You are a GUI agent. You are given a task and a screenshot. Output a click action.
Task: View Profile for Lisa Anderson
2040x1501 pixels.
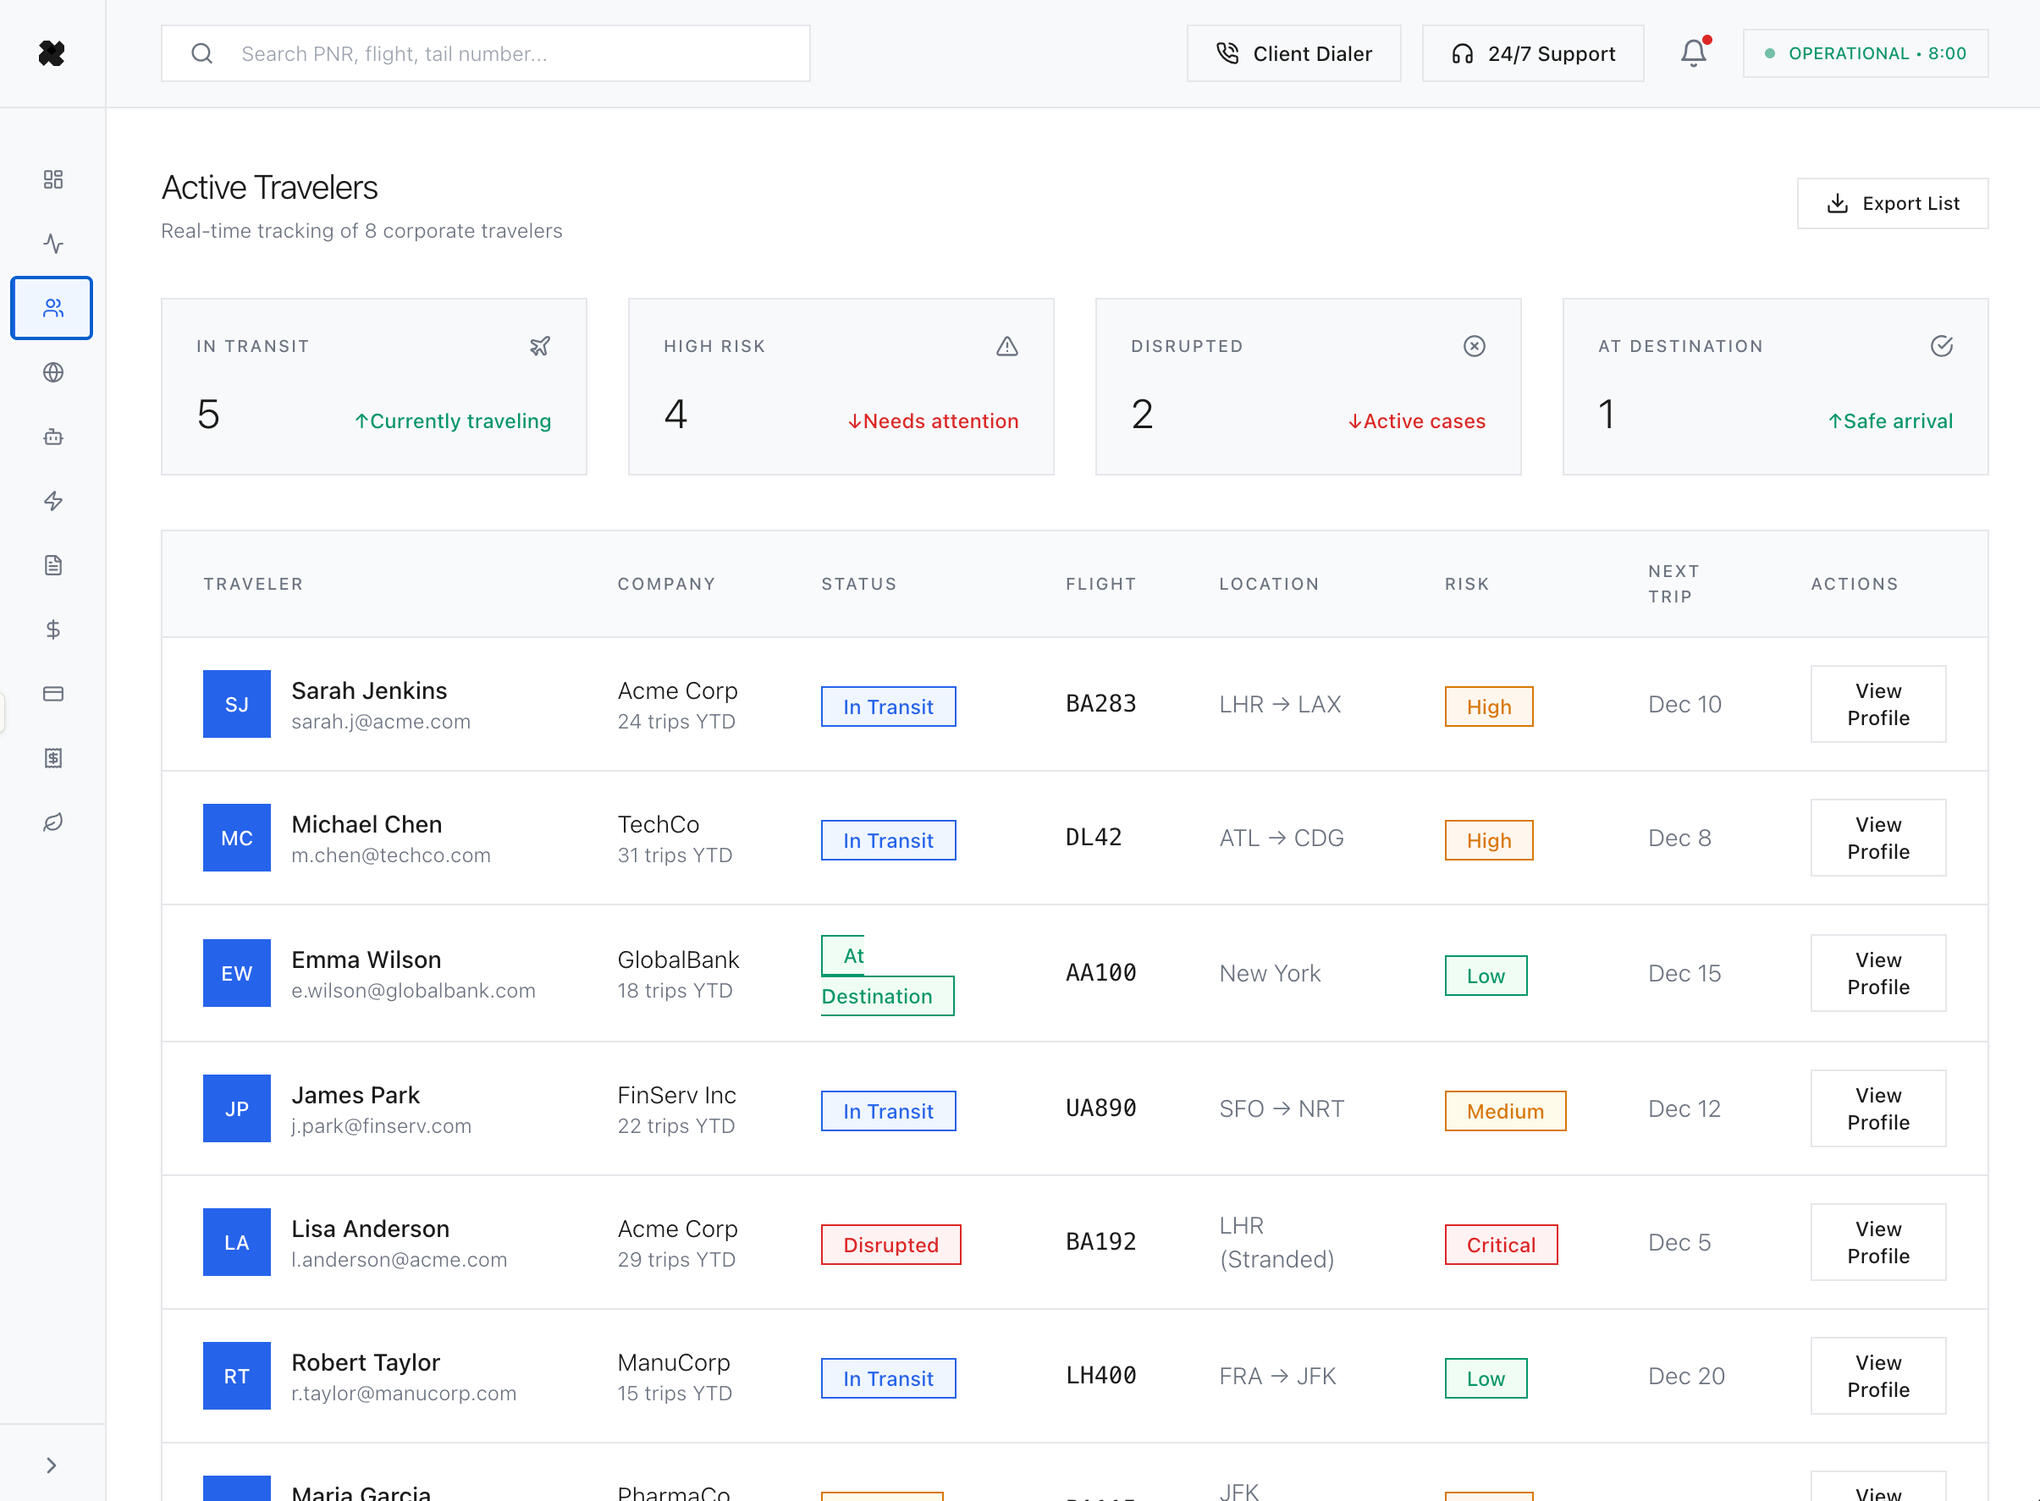[1877, 1242]
